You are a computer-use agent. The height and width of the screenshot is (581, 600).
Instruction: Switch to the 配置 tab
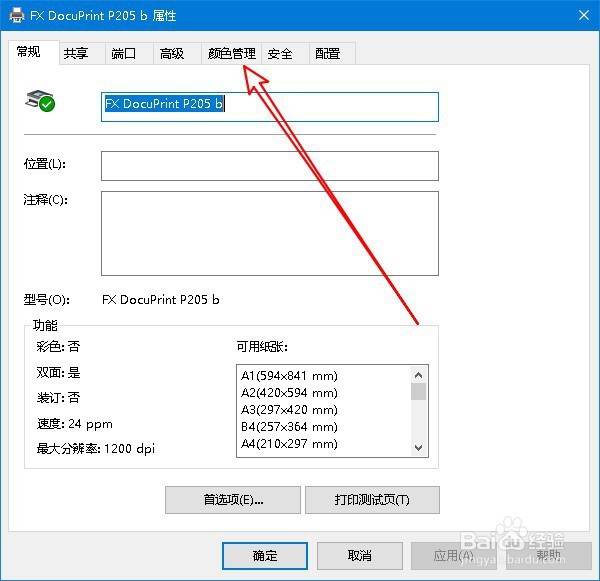click(x=332, y=53)
